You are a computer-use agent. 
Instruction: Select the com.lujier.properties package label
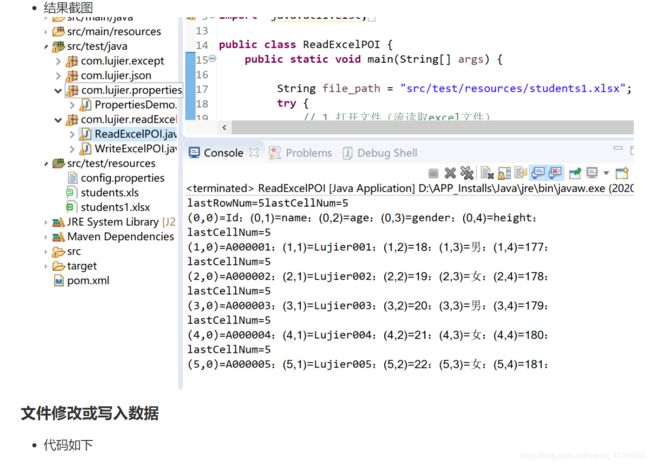(131, 90)
